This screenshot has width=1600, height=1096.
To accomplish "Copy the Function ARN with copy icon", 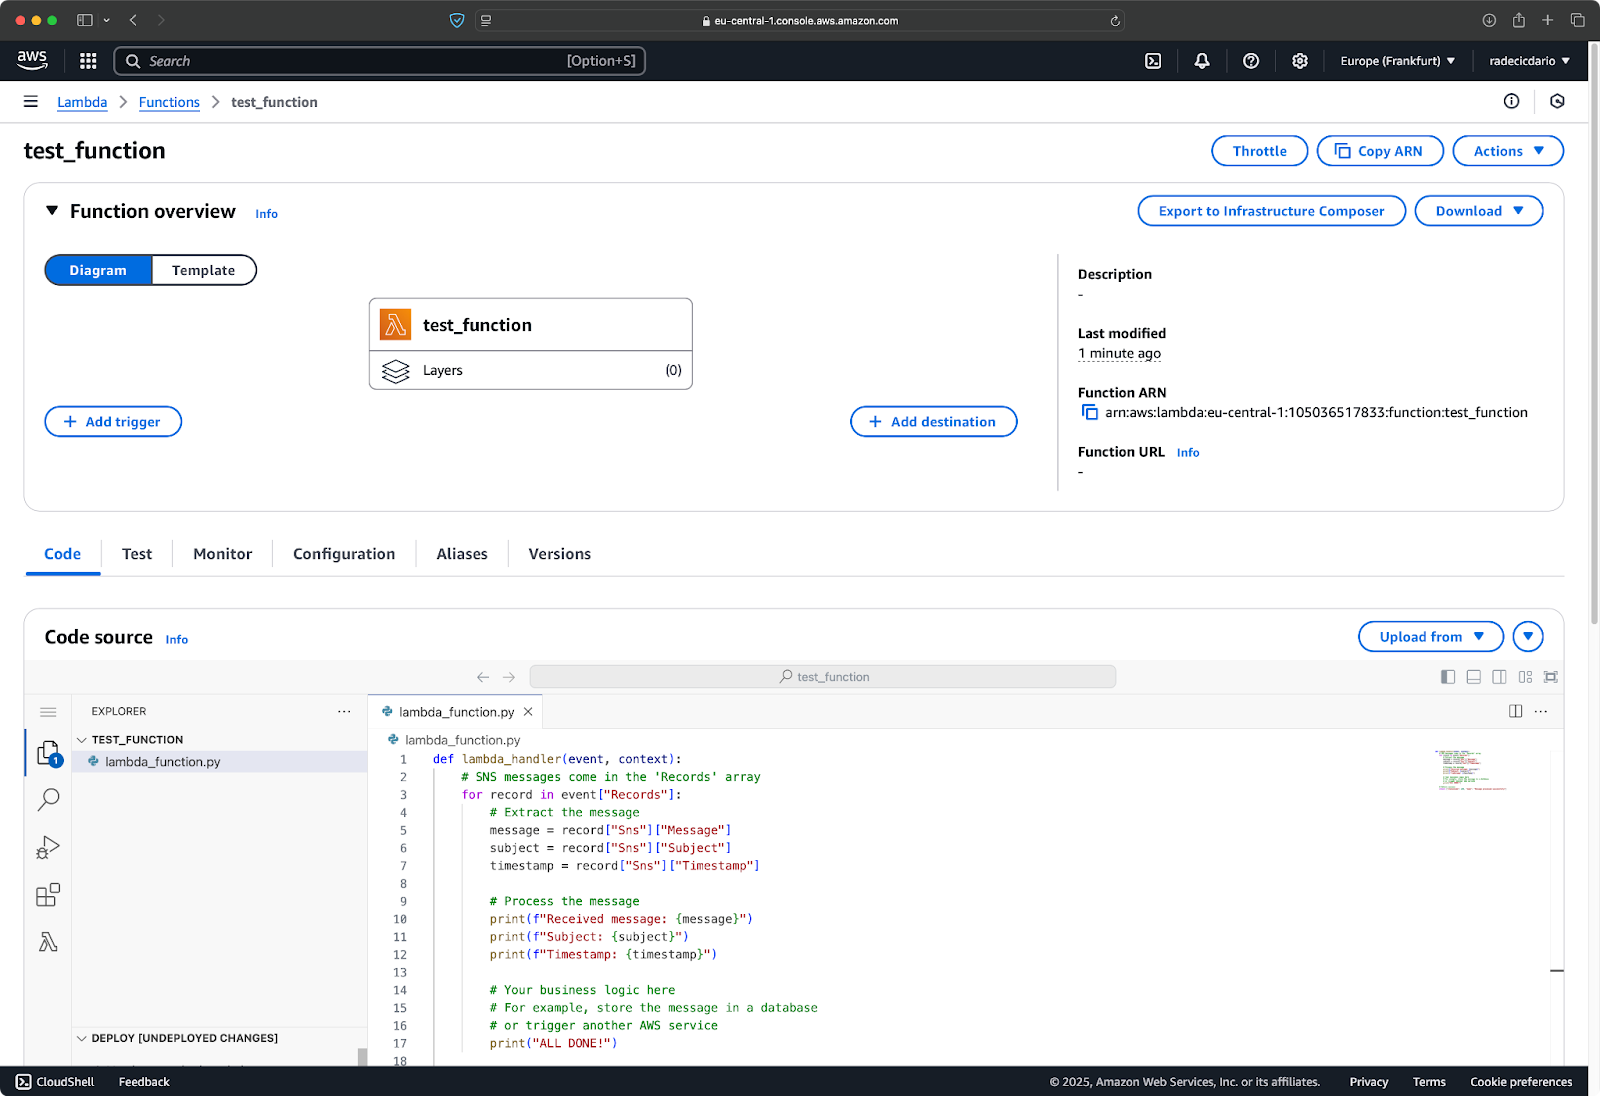I will click(x=1089, y=412).
